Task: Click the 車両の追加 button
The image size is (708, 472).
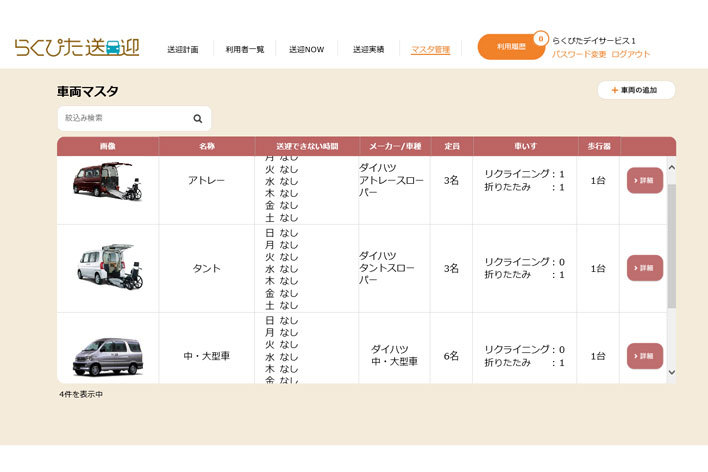Action: (x=636, y=90)
